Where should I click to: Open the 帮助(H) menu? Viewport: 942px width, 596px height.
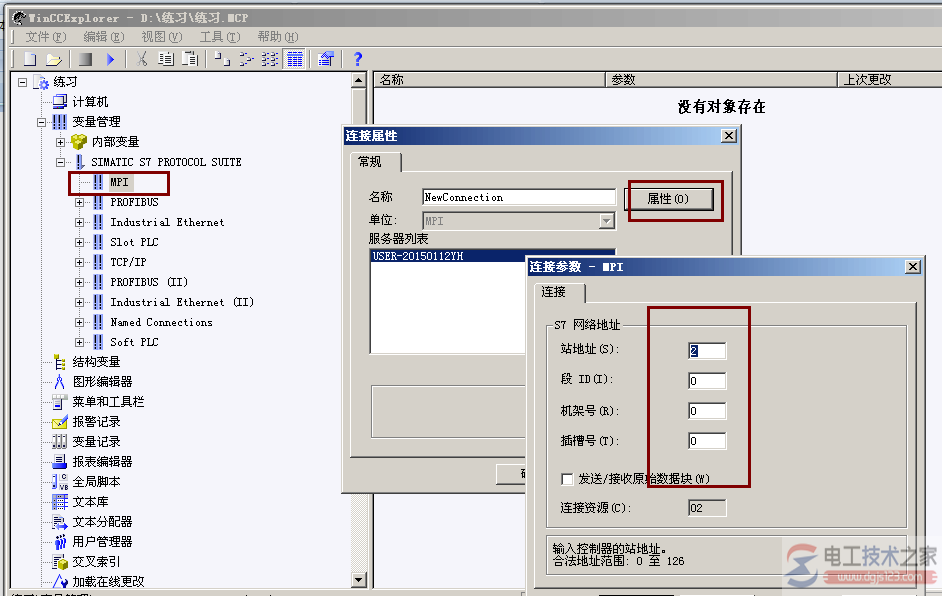click(x=278, y=37)
